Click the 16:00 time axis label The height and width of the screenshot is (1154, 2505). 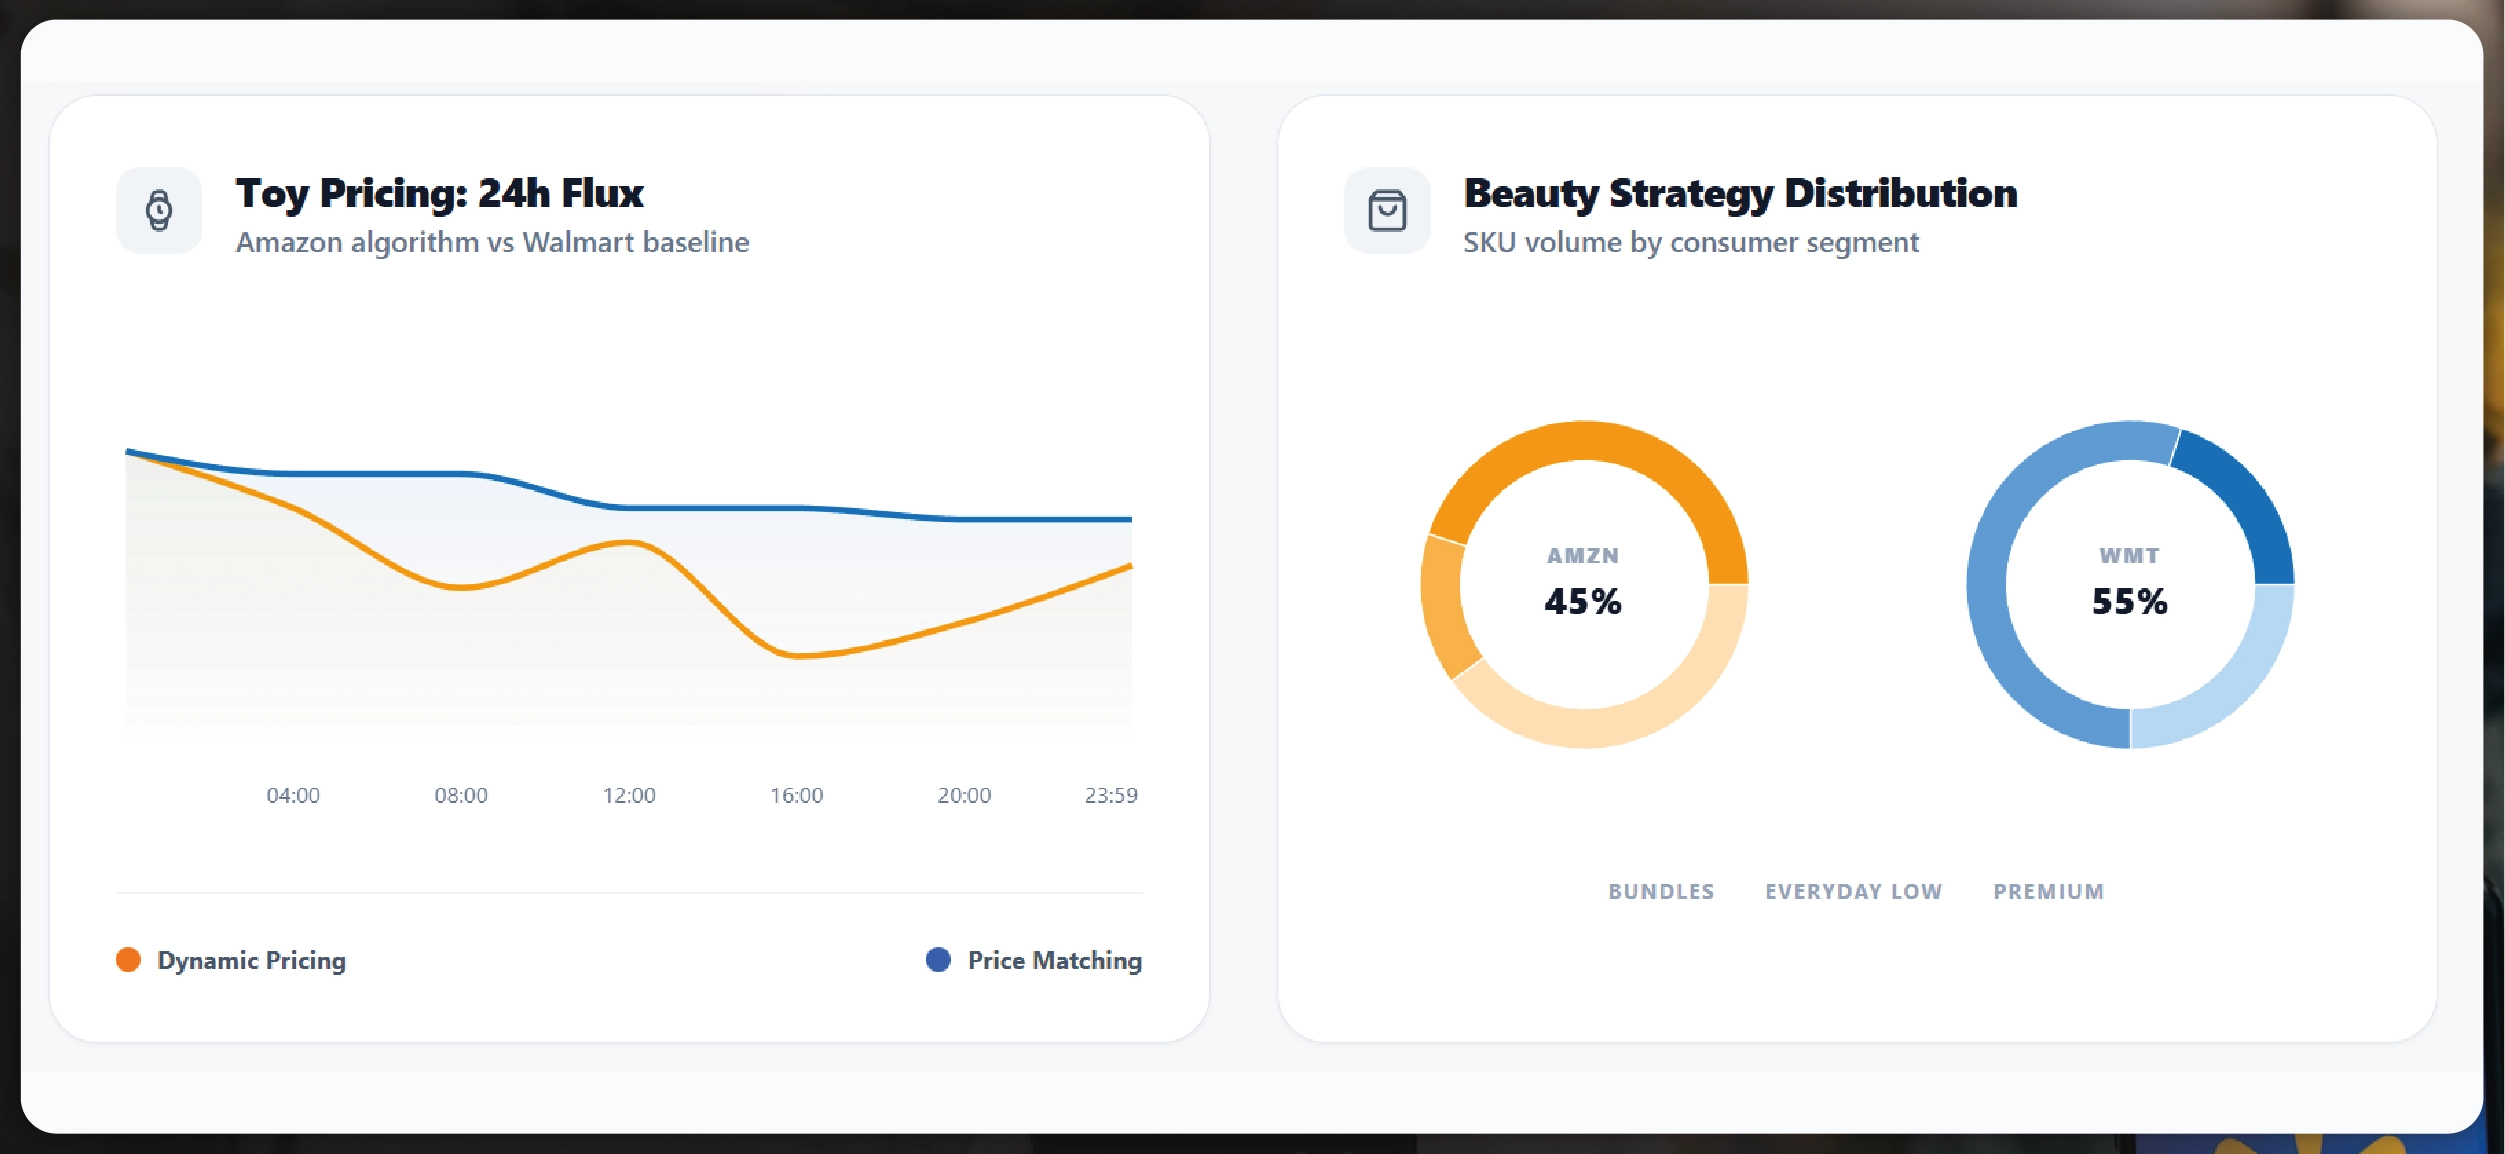[x=796, y=795]
